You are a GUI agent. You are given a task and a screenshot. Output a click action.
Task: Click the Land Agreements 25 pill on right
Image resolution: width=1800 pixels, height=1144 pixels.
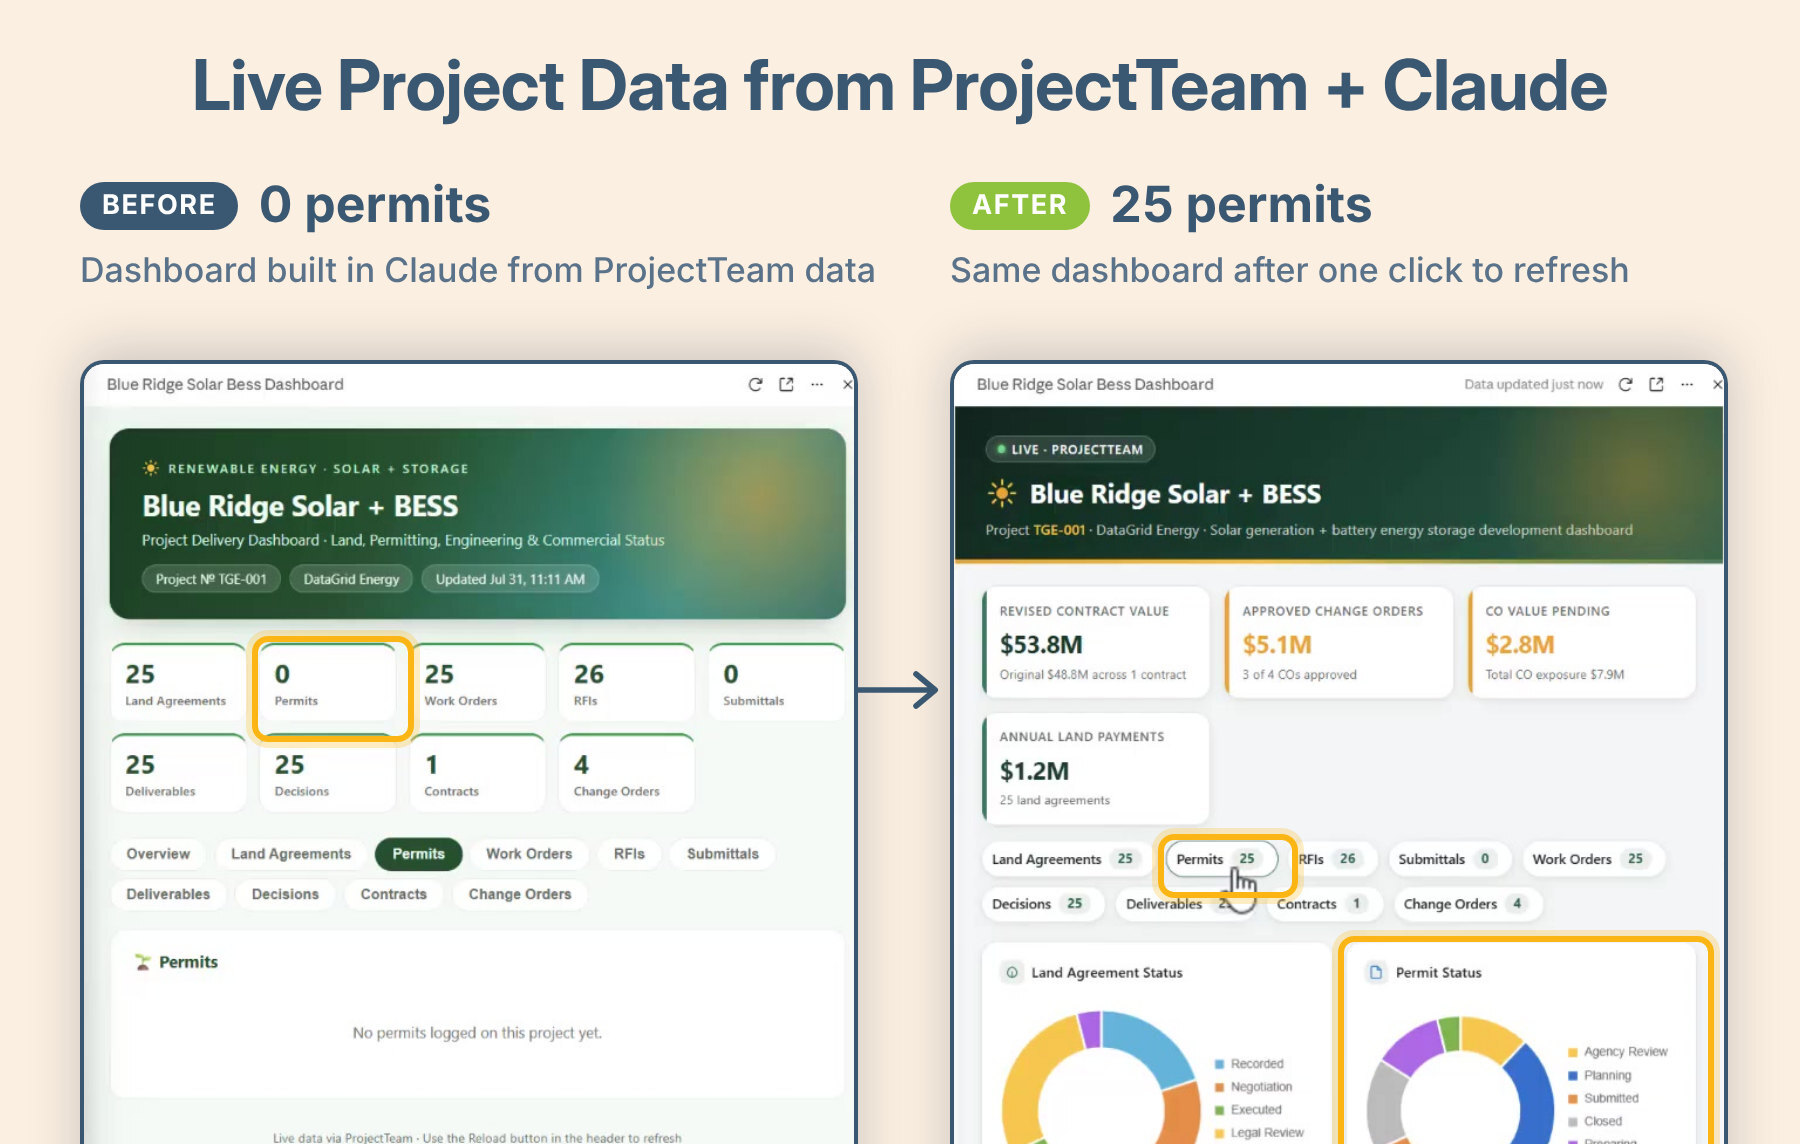coord(1065,859)
